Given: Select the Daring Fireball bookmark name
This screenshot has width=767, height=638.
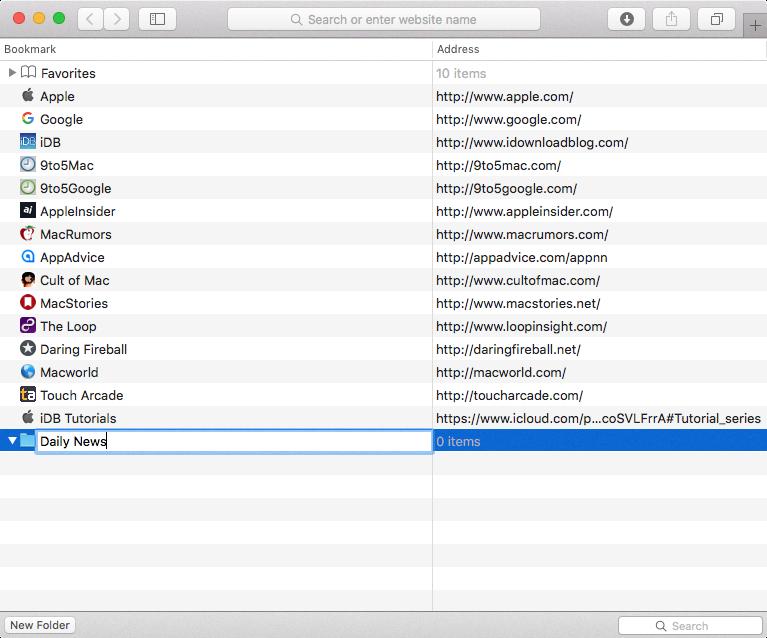Looking at the screenshot, I should coord(84,349).
